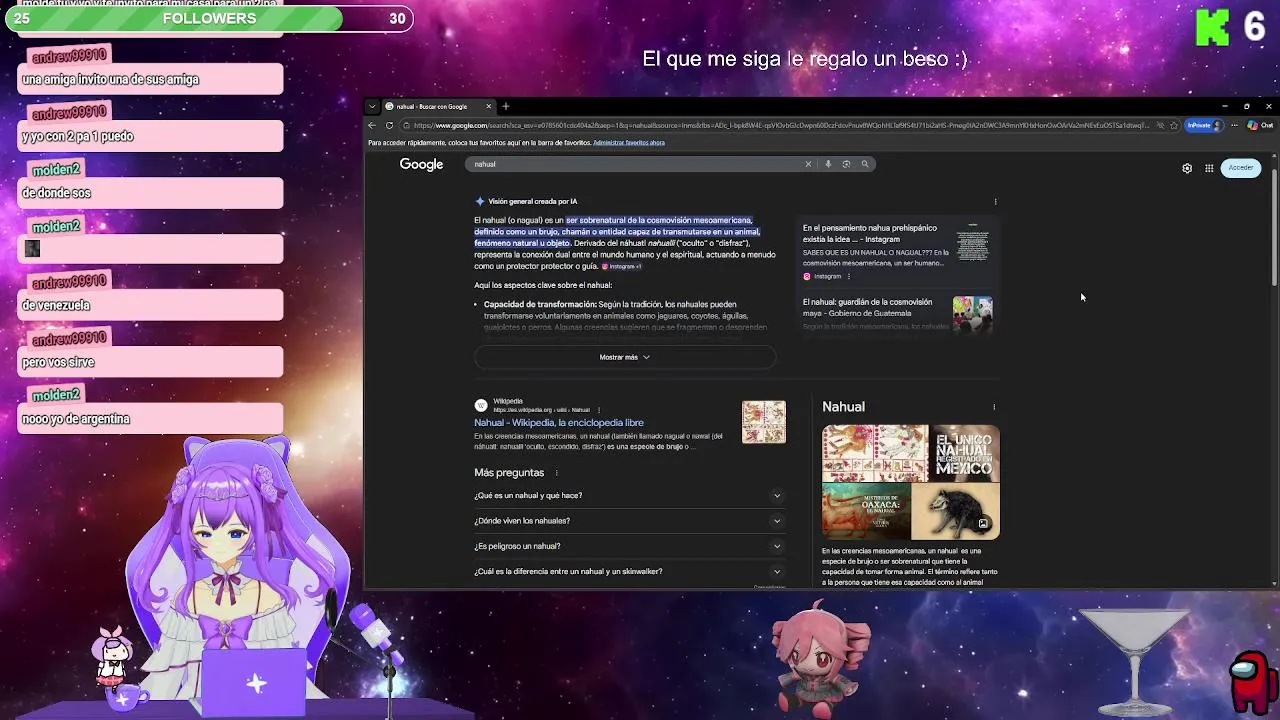Open more images icon on creature picture
The height and width of the screenshot is (720, 1280).
[x=983, y=524]
